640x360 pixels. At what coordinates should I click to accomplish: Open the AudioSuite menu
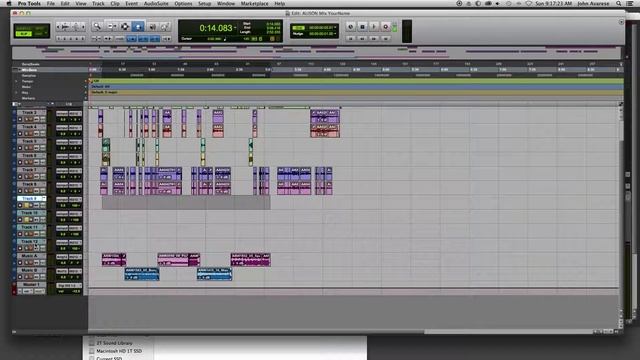click(156, 4)
